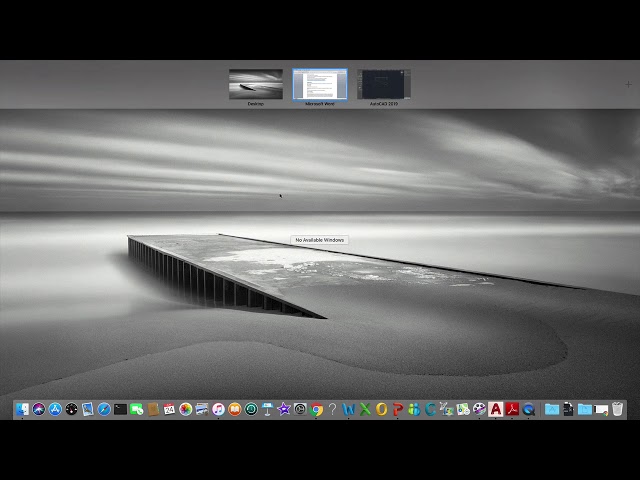Open Preview from the dock
The height and width of the screenshot is (480, 640).
point(88,409)
